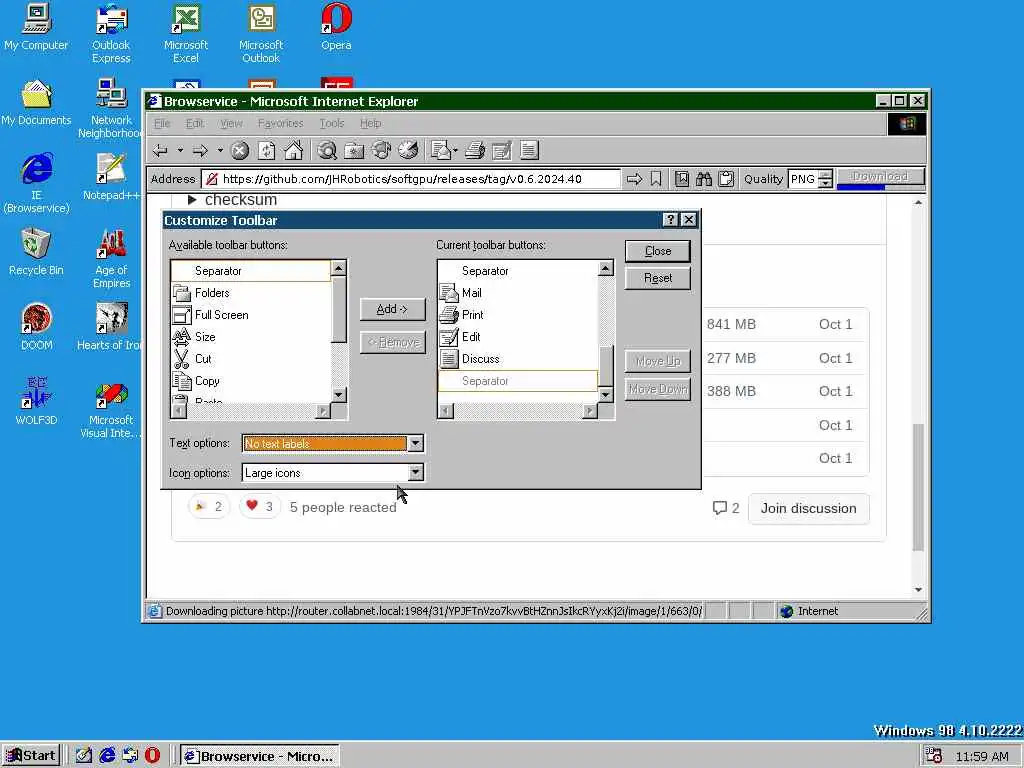Click Internet Explorer icon in Quick Launch
This screenshot has height=768, width=1024.
[107, 756]
